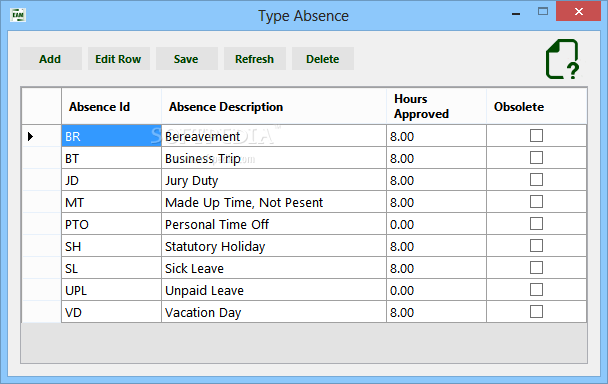Mark Jury Duty as obsolete

[536, 180]
